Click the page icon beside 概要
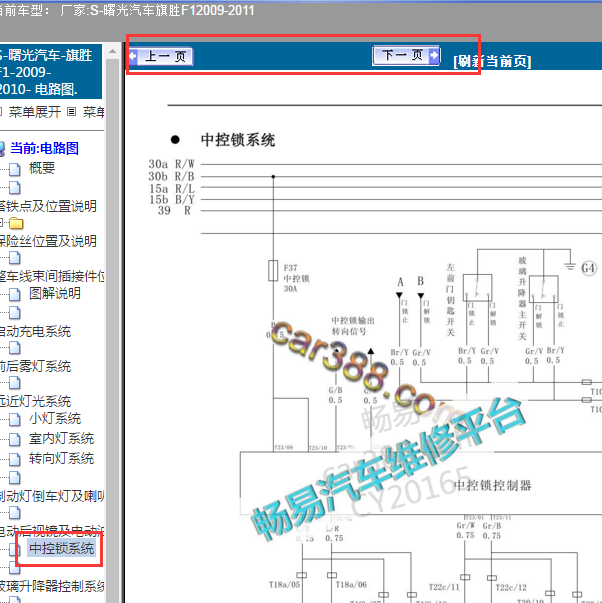 pos(15,169)
